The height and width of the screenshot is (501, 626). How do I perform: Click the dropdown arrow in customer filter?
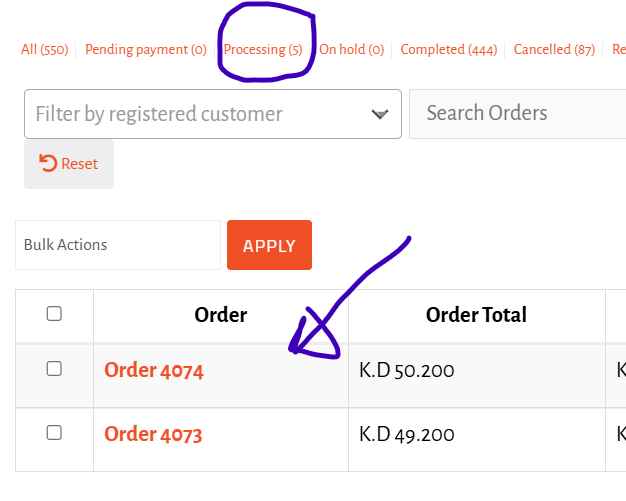pyautogui.click(x=380, y=115)
